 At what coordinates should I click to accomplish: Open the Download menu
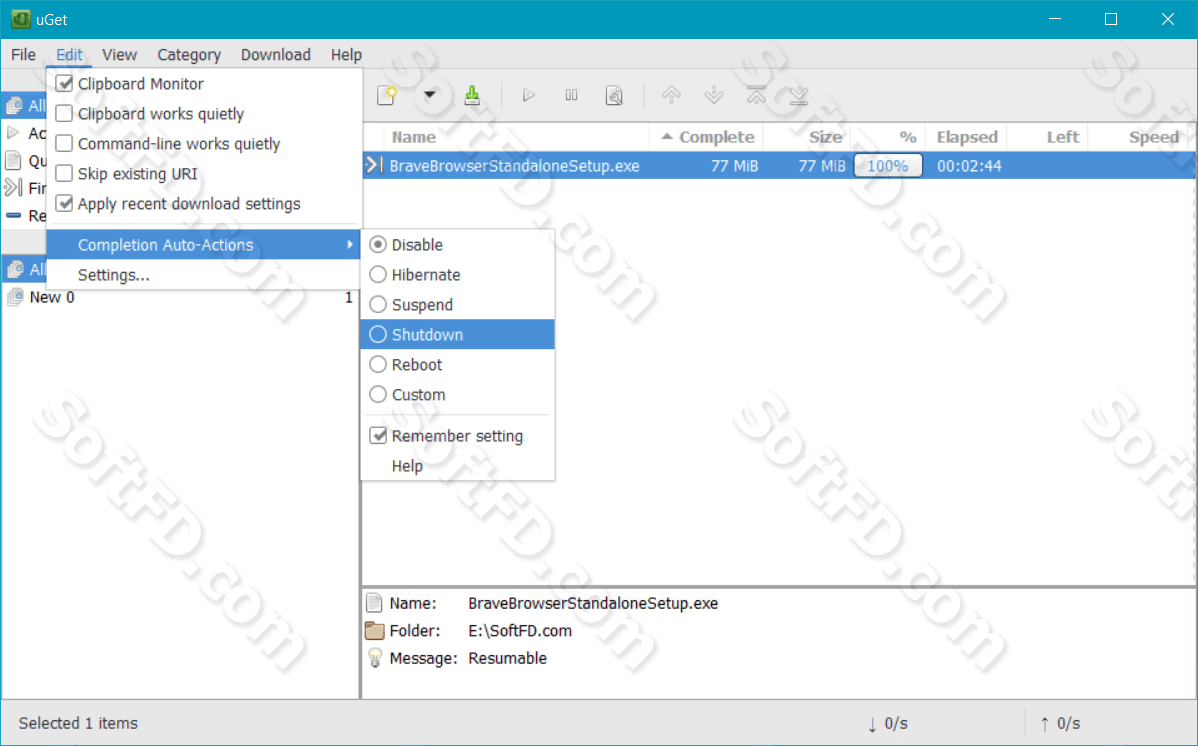[x=276, y=54]
